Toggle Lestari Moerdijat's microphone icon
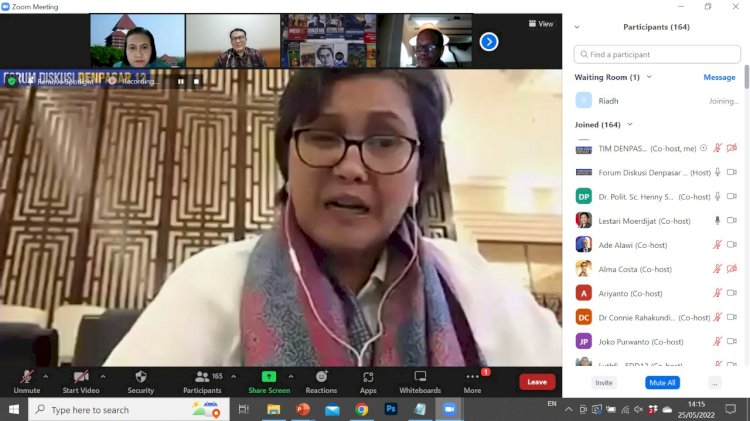The image size is (750, 421). (x=717, y=221)
